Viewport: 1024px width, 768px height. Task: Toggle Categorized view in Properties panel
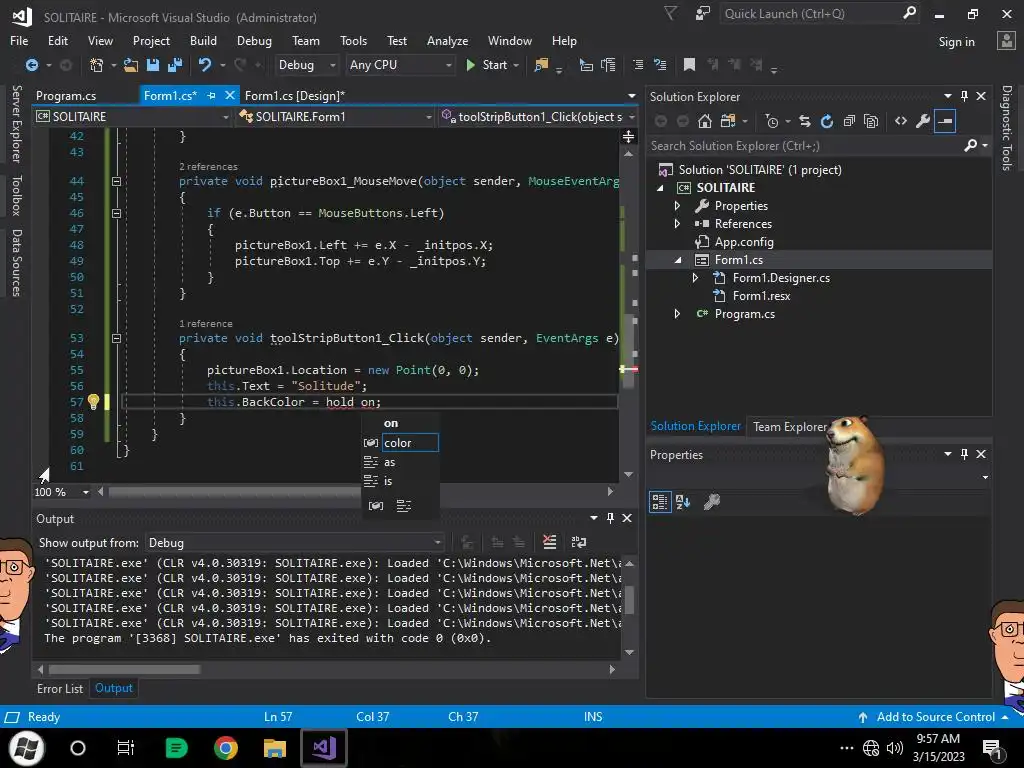point(660,502)
